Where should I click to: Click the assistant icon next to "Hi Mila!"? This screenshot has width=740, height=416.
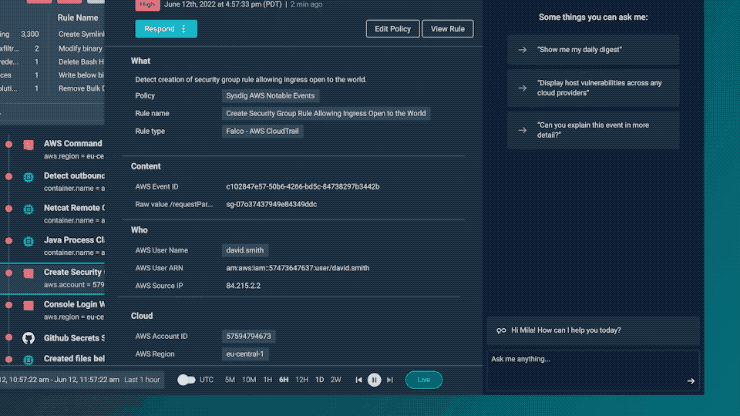click(501, 331)
